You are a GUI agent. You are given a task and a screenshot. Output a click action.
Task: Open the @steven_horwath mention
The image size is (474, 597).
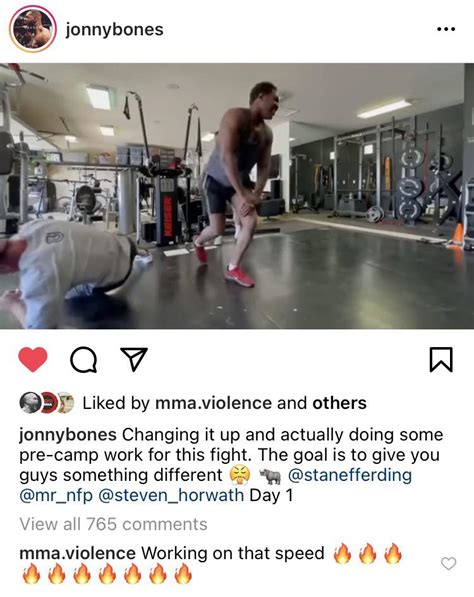tap(171, 495)
